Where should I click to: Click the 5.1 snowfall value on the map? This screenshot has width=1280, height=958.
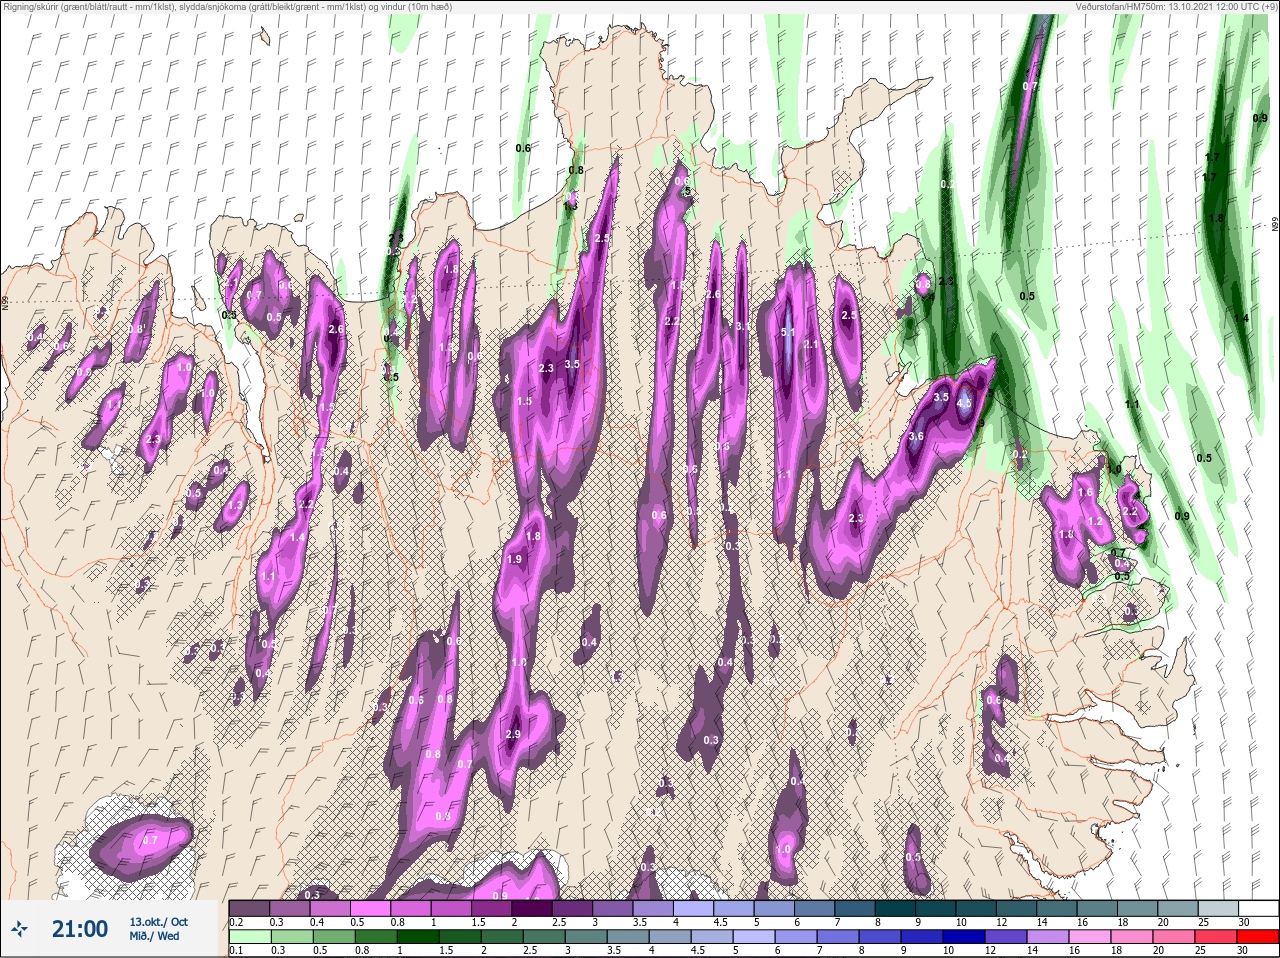(x=788, y=333)
